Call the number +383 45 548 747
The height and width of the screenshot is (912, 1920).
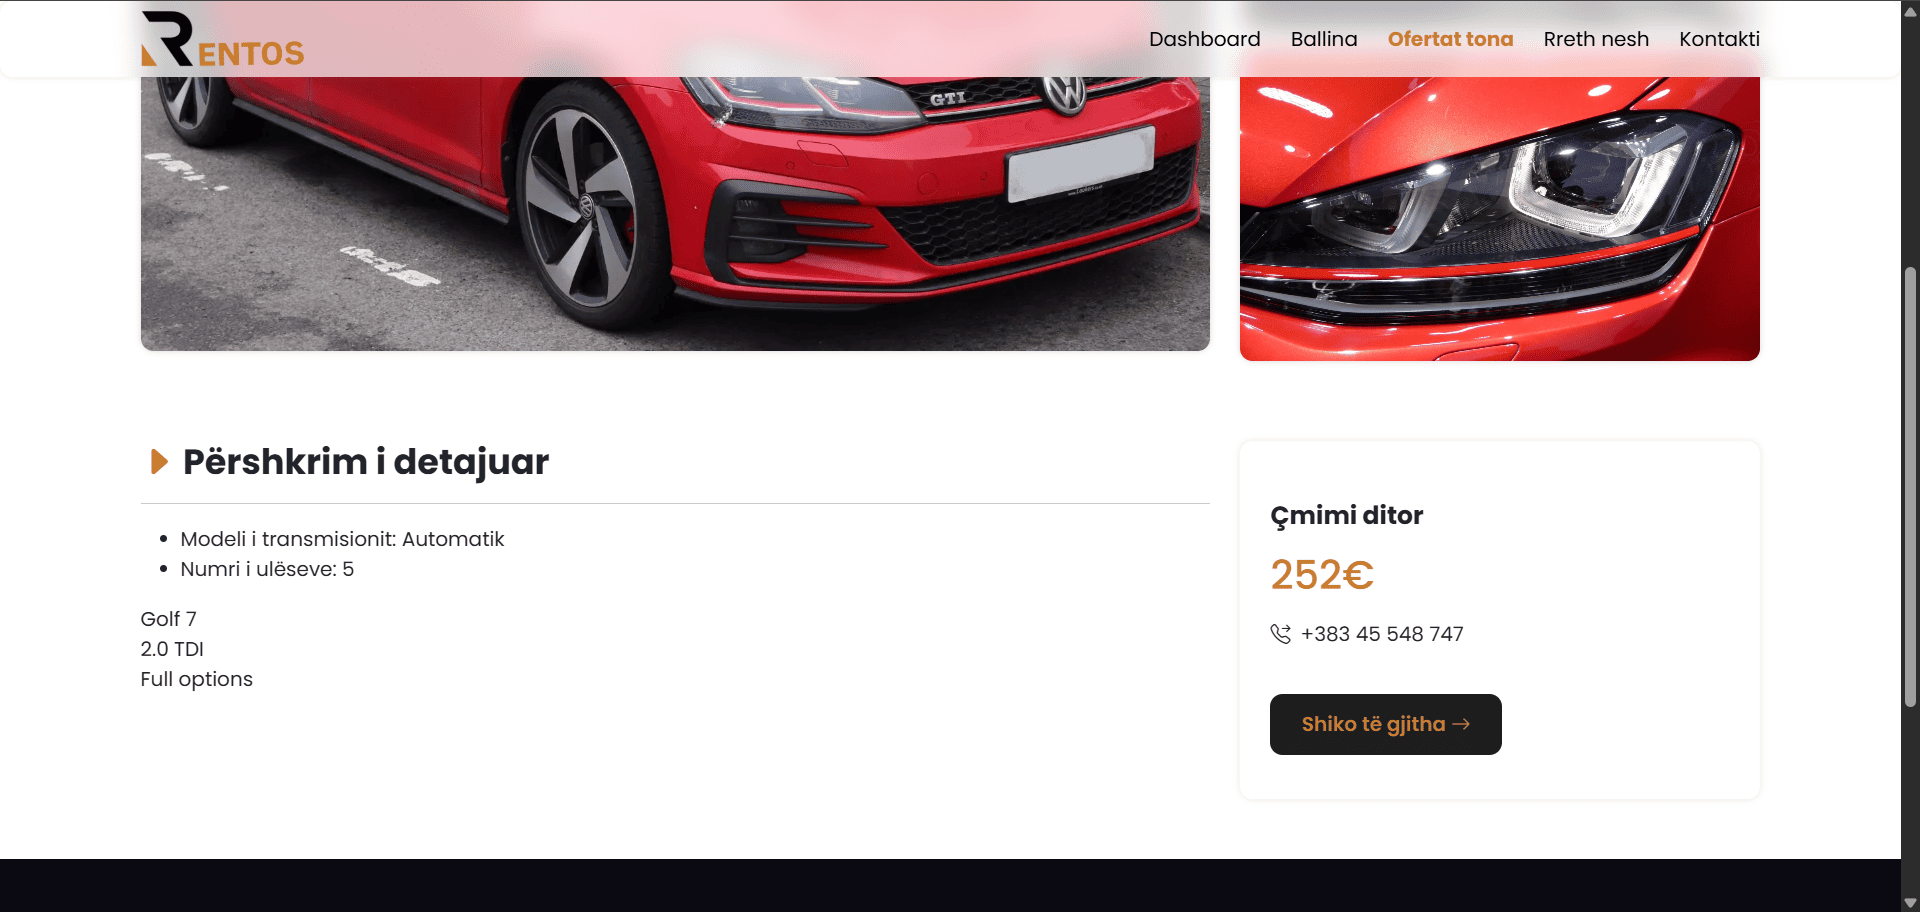[x=1382, y=634]
